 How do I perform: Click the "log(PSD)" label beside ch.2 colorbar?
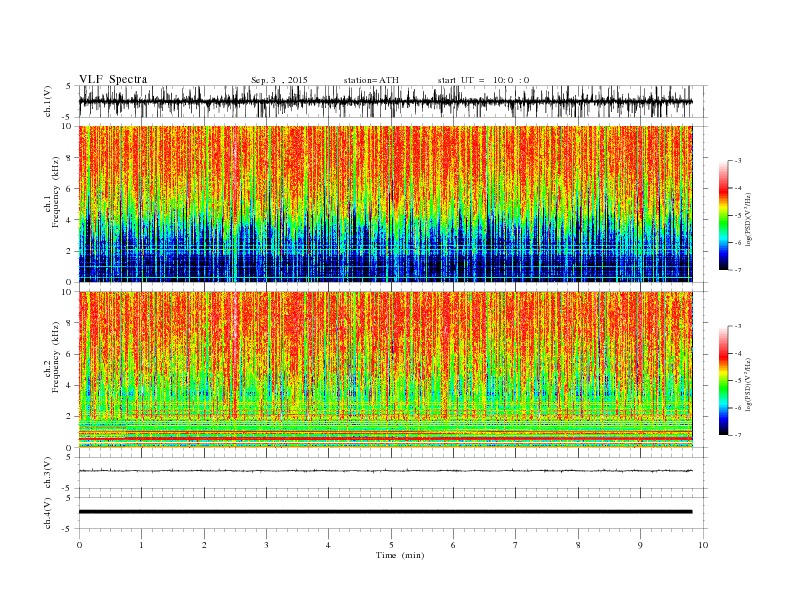(x=748, y=384)
